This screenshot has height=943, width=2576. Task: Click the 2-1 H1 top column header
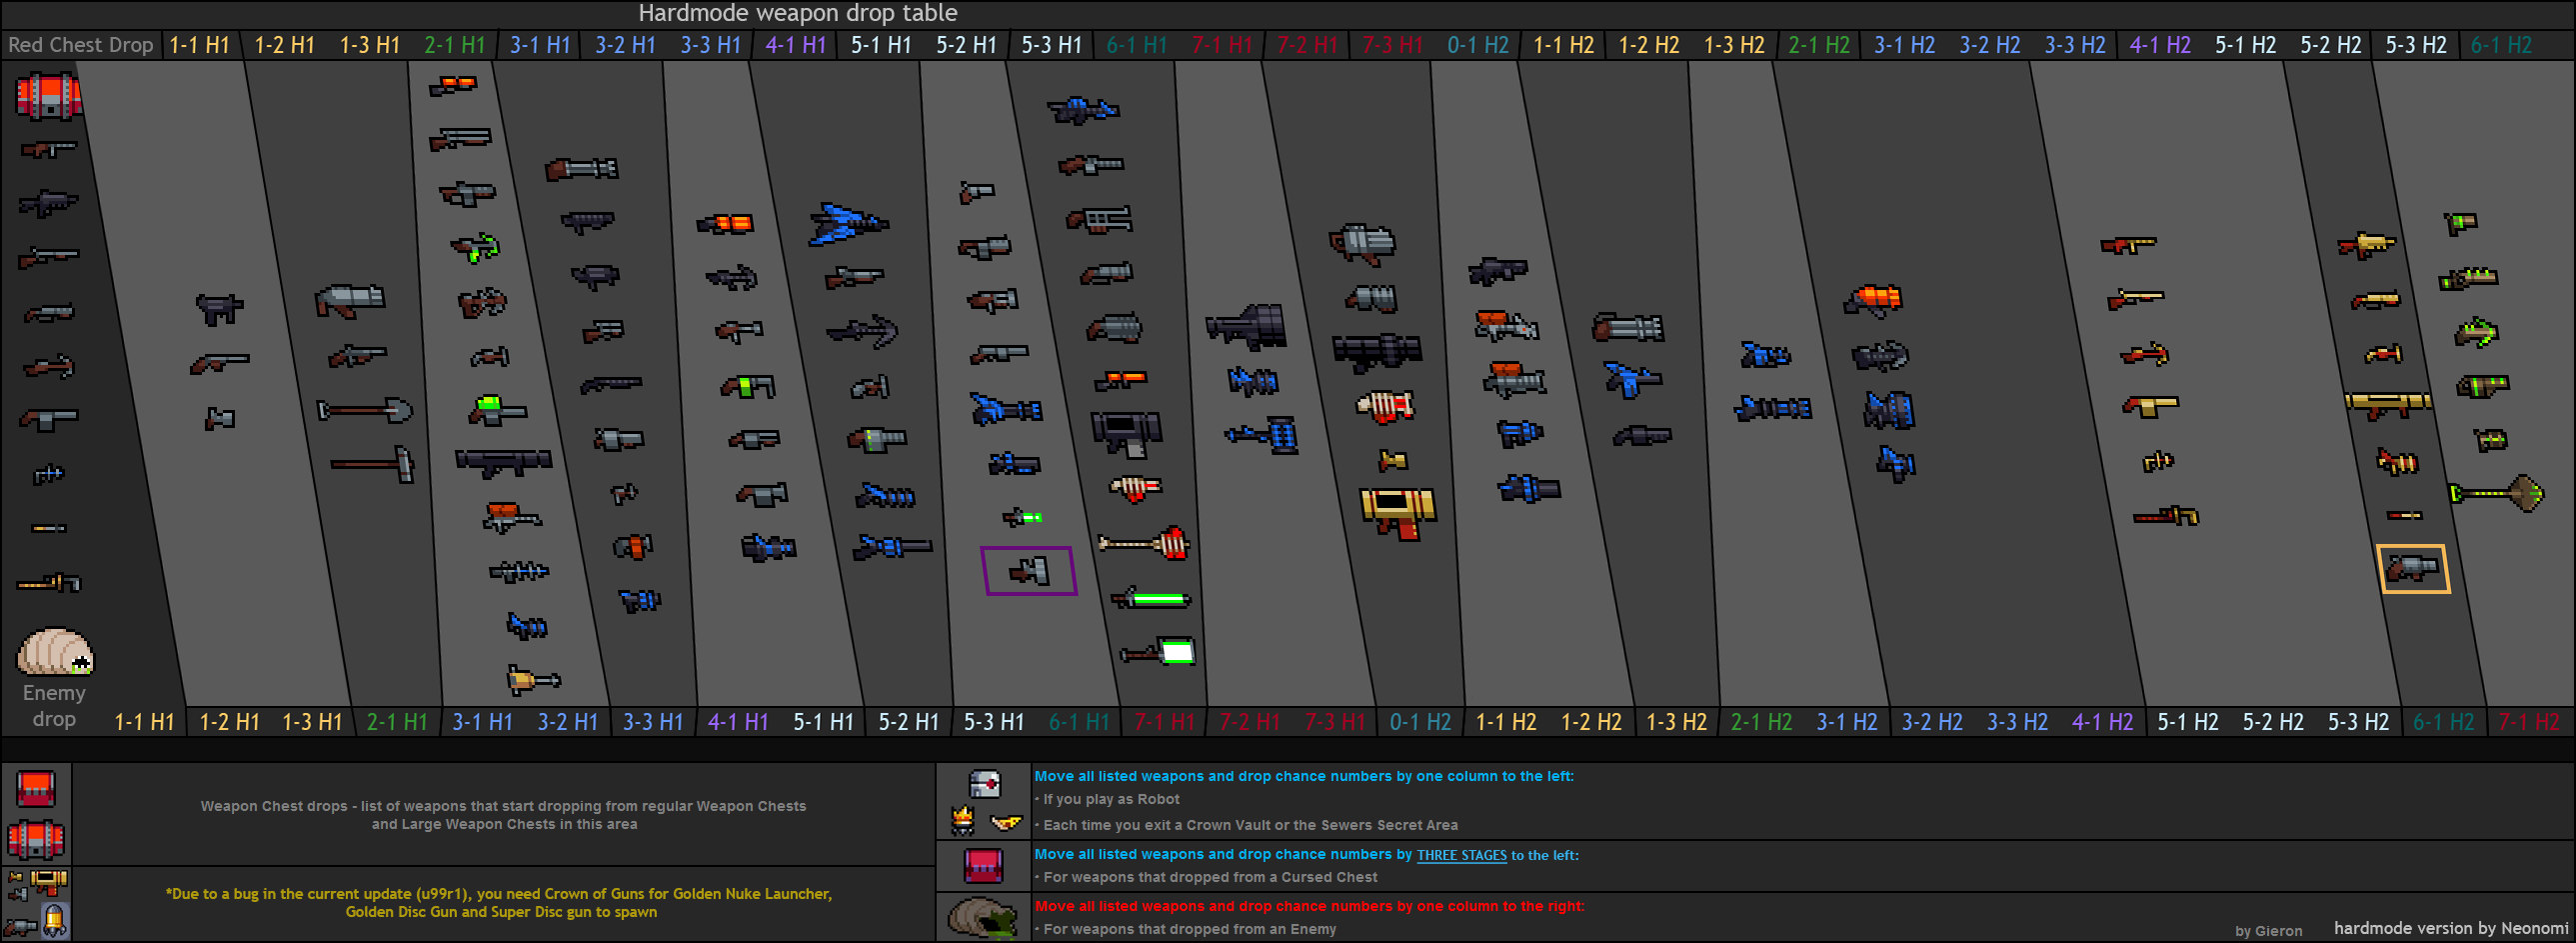tap(453, 46)
